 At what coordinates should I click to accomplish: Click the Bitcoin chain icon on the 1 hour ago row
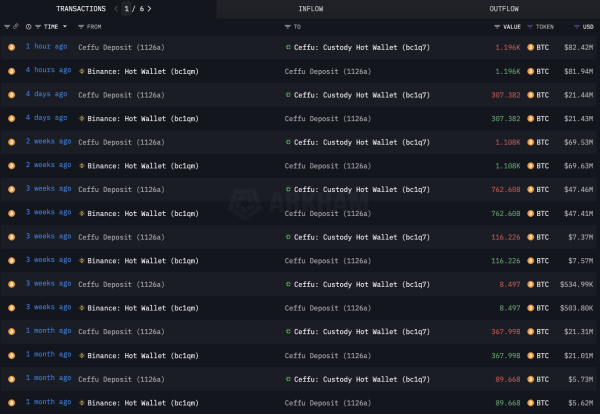(x=11, y=47)
